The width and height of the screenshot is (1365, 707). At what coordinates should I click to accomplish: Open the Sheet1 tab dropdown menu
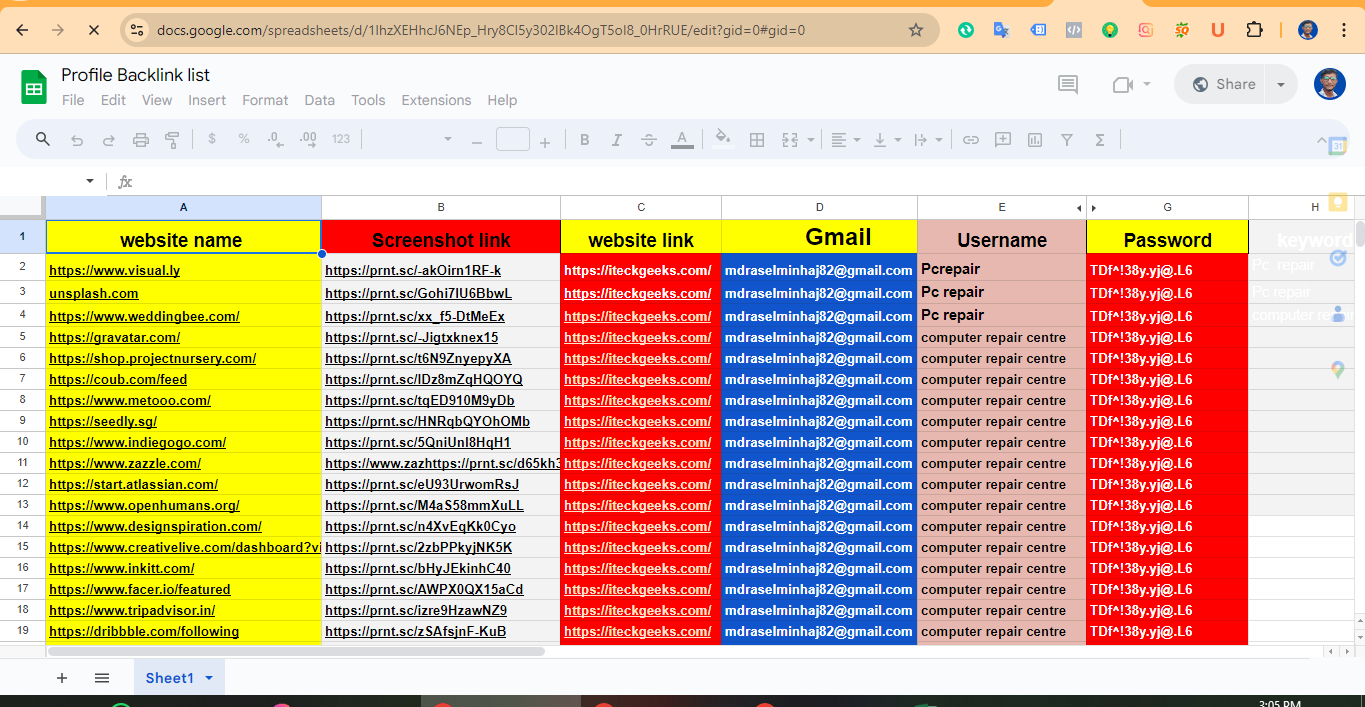coord(209,677)
